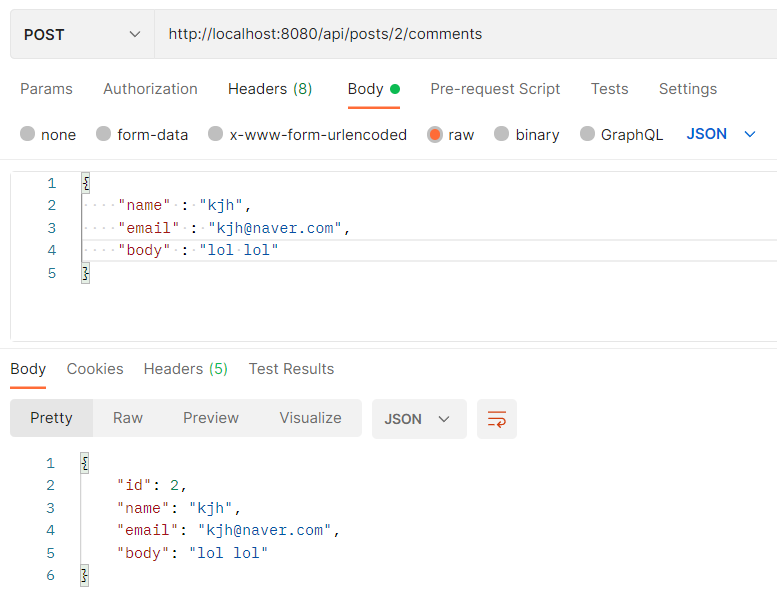Select x-www-form-urlencoded option

308,134
